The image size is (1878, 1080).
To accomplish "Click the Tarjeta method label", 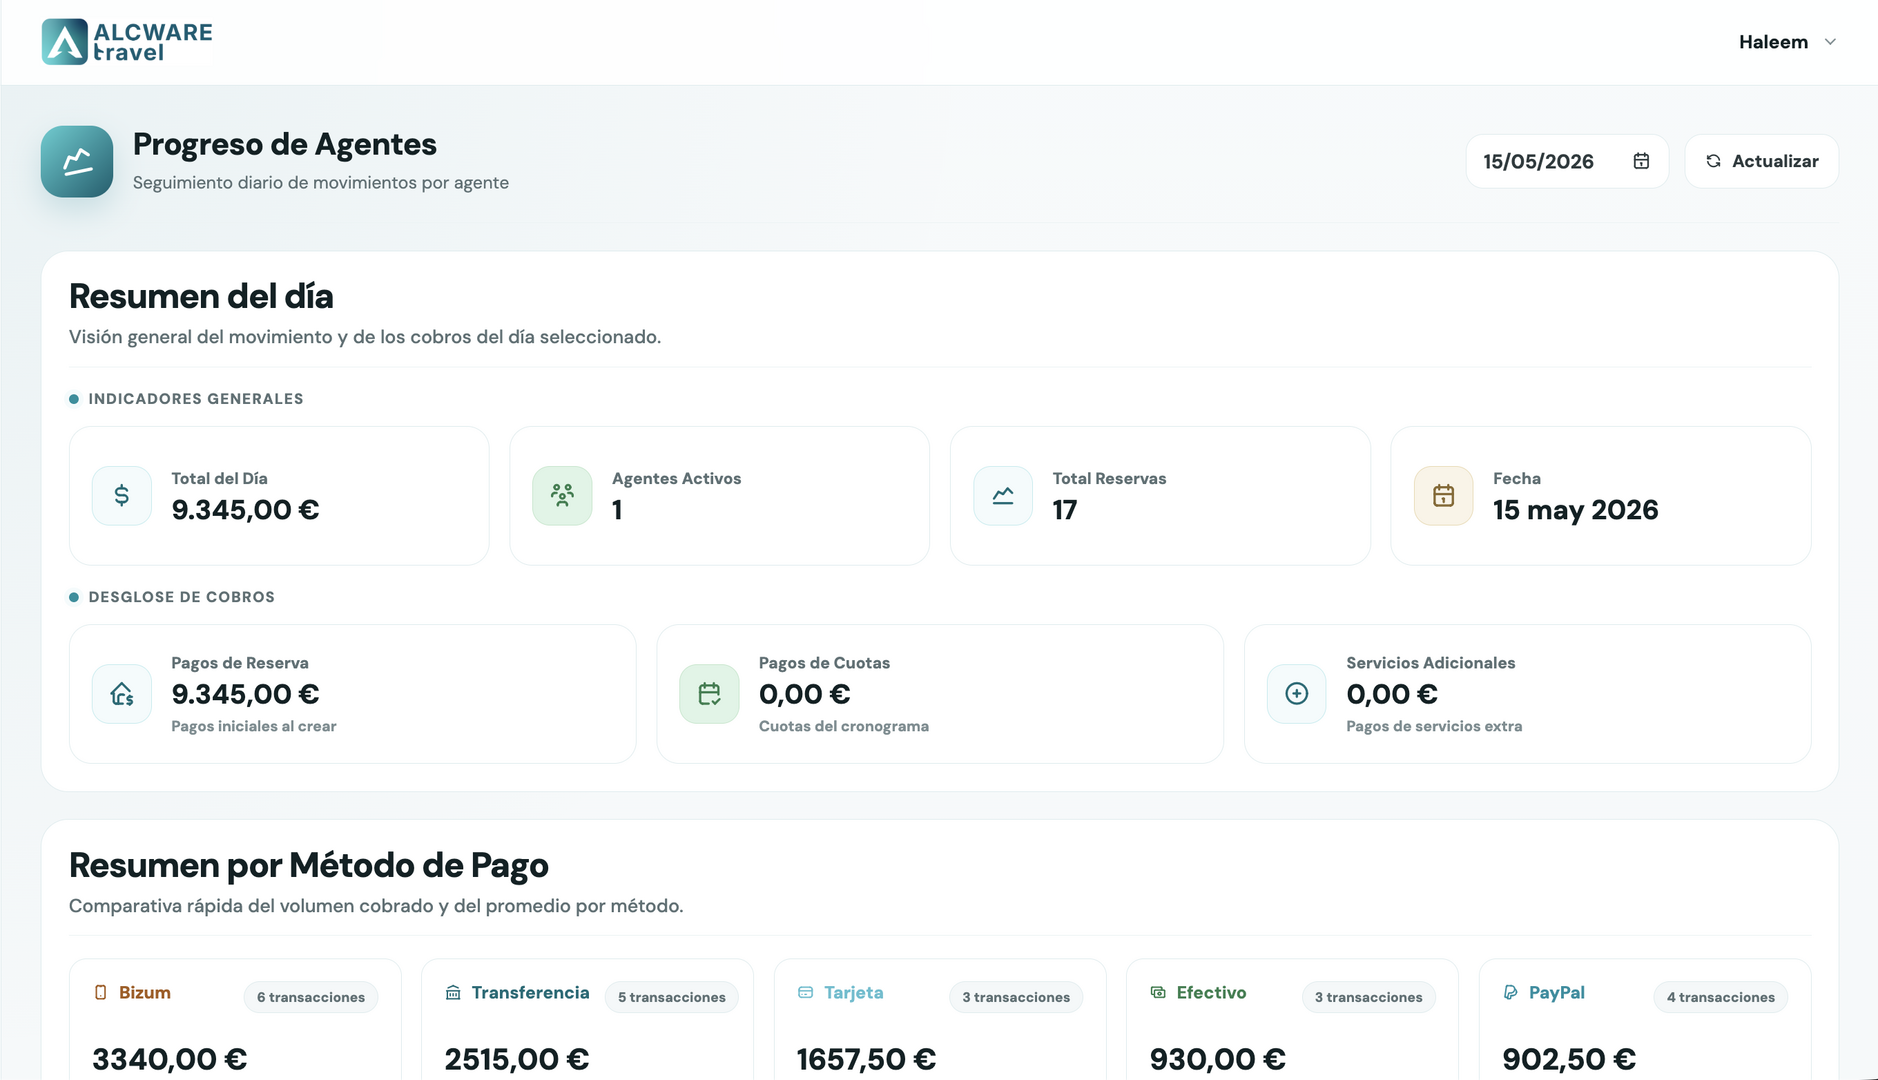I will 854,992.
